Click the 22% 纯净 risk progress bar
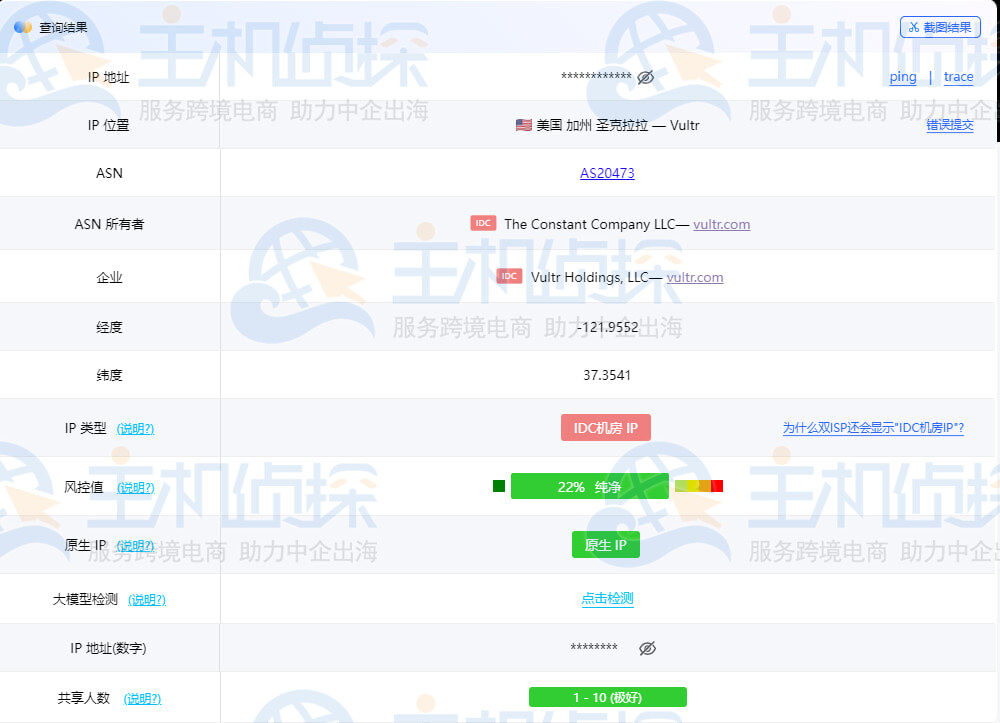 590,485
